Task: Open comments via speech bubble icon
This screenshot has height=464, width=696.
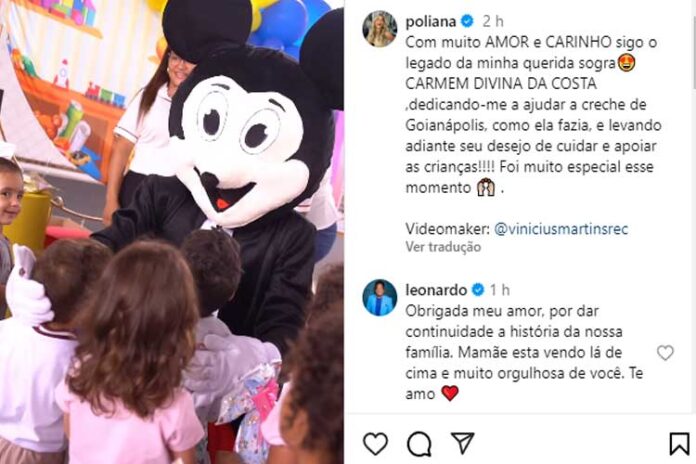Action: pos(419,444)
